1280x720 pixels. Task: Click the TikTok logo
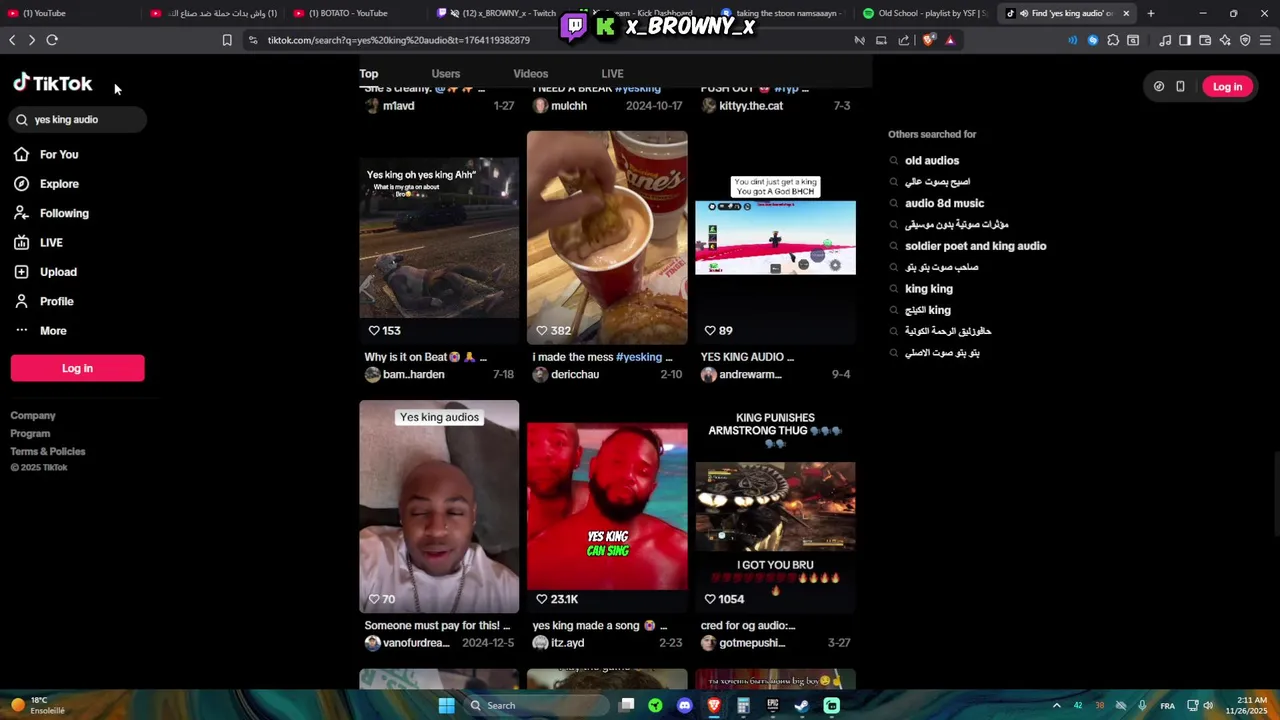[53, 83]
